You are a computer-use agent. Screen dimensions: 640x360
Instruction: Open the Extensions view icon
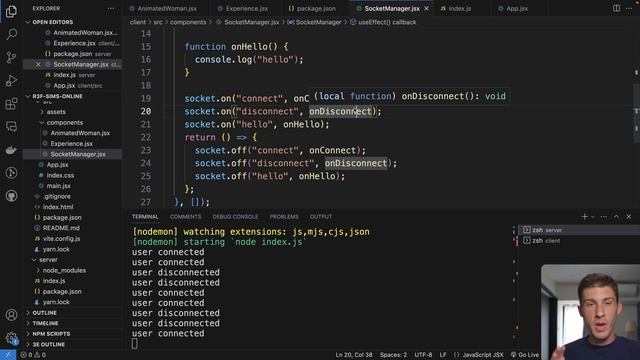pos(11,104)
